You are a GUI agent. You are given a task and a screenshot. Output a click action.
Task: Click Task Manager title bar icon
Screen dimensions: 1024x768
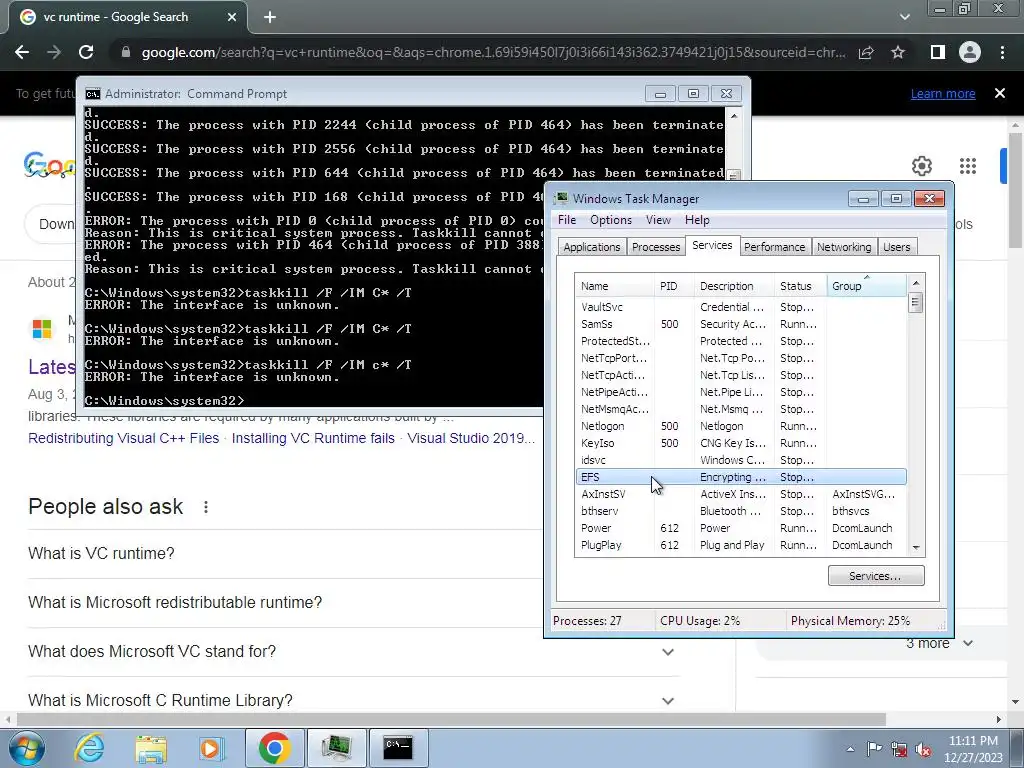pyautogui.click(x=561, y=198)
